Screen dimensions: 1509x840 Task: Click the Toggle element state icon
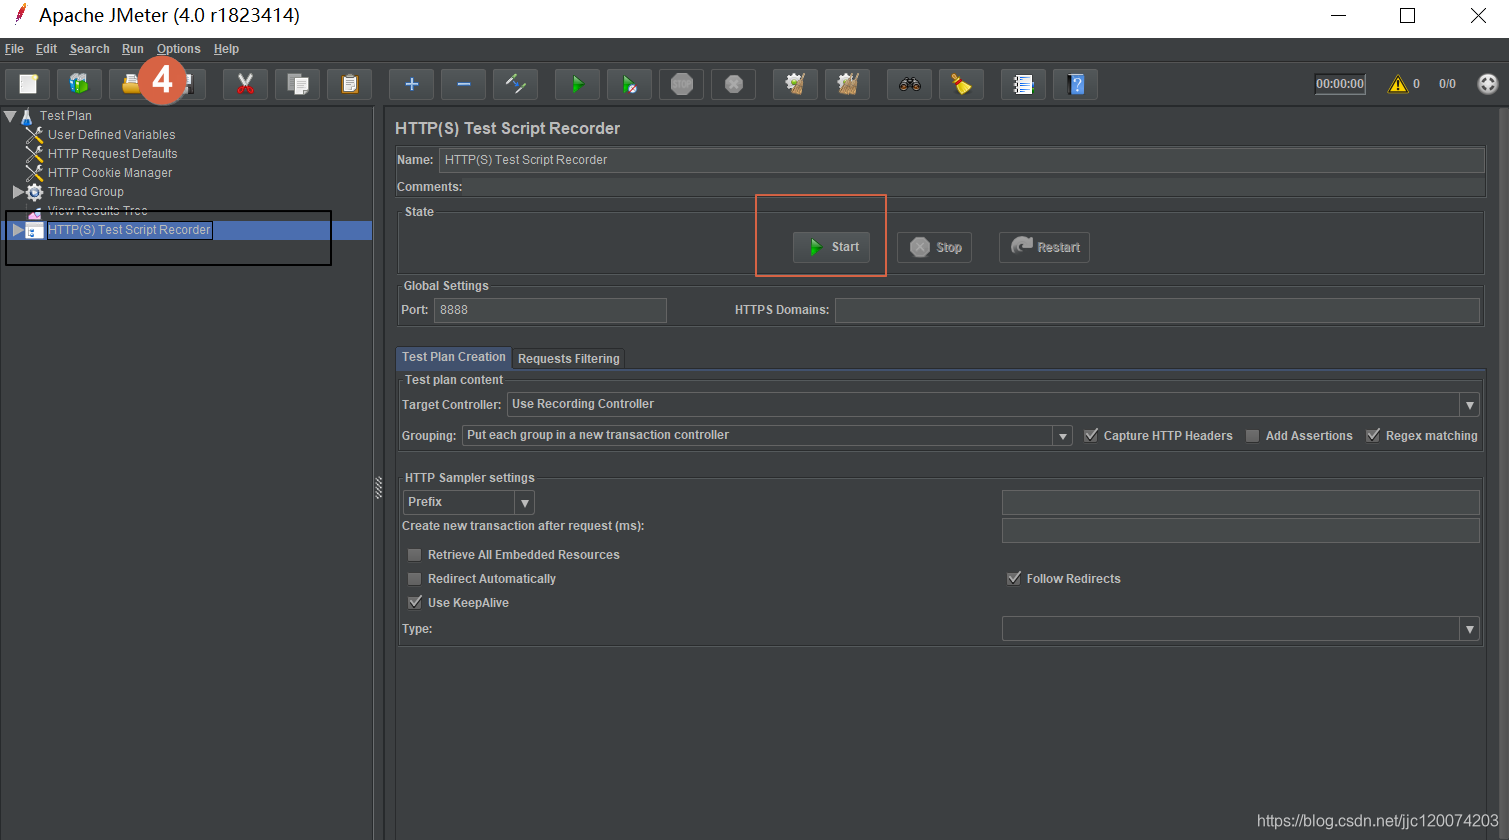point(516,84)
